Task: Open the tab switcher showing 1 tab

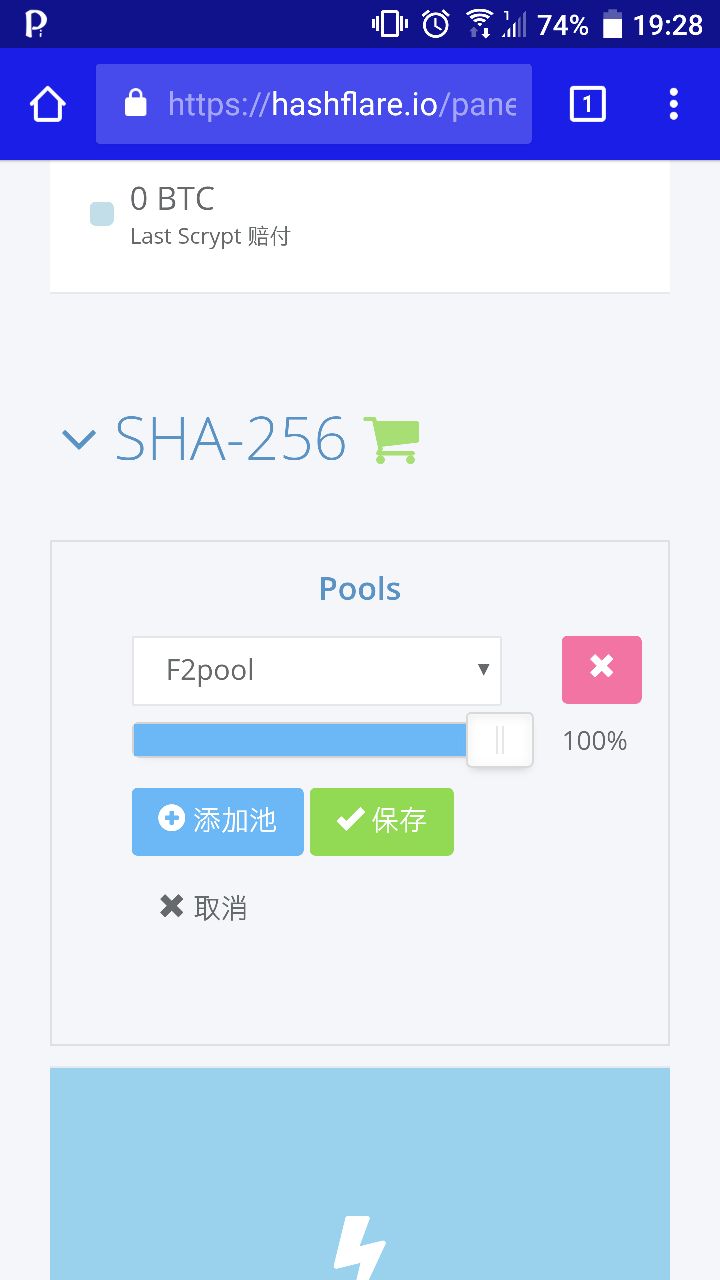Action: tap(587, 104)
